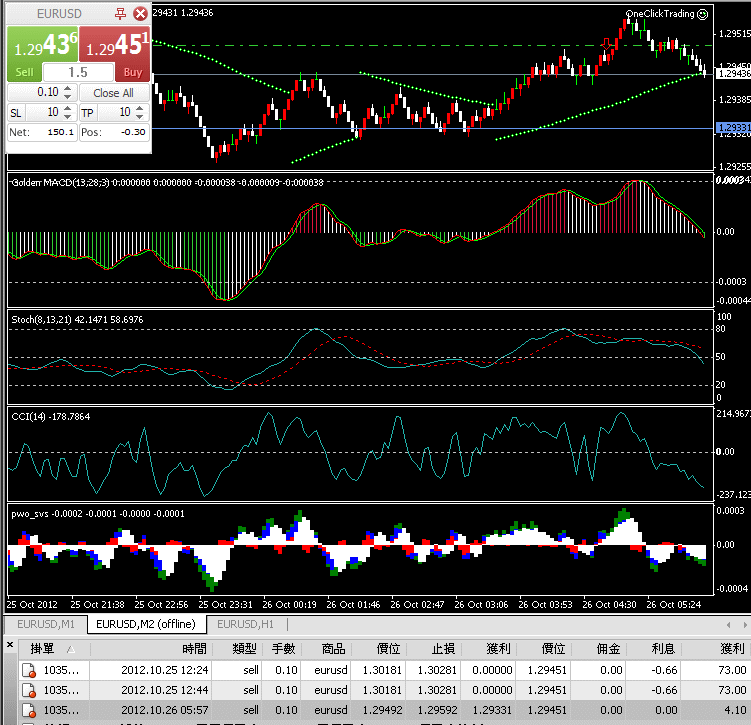Click the Golden MACD(13,28,3) indicator label
The image size is (751, 725).
click(60, 182)
